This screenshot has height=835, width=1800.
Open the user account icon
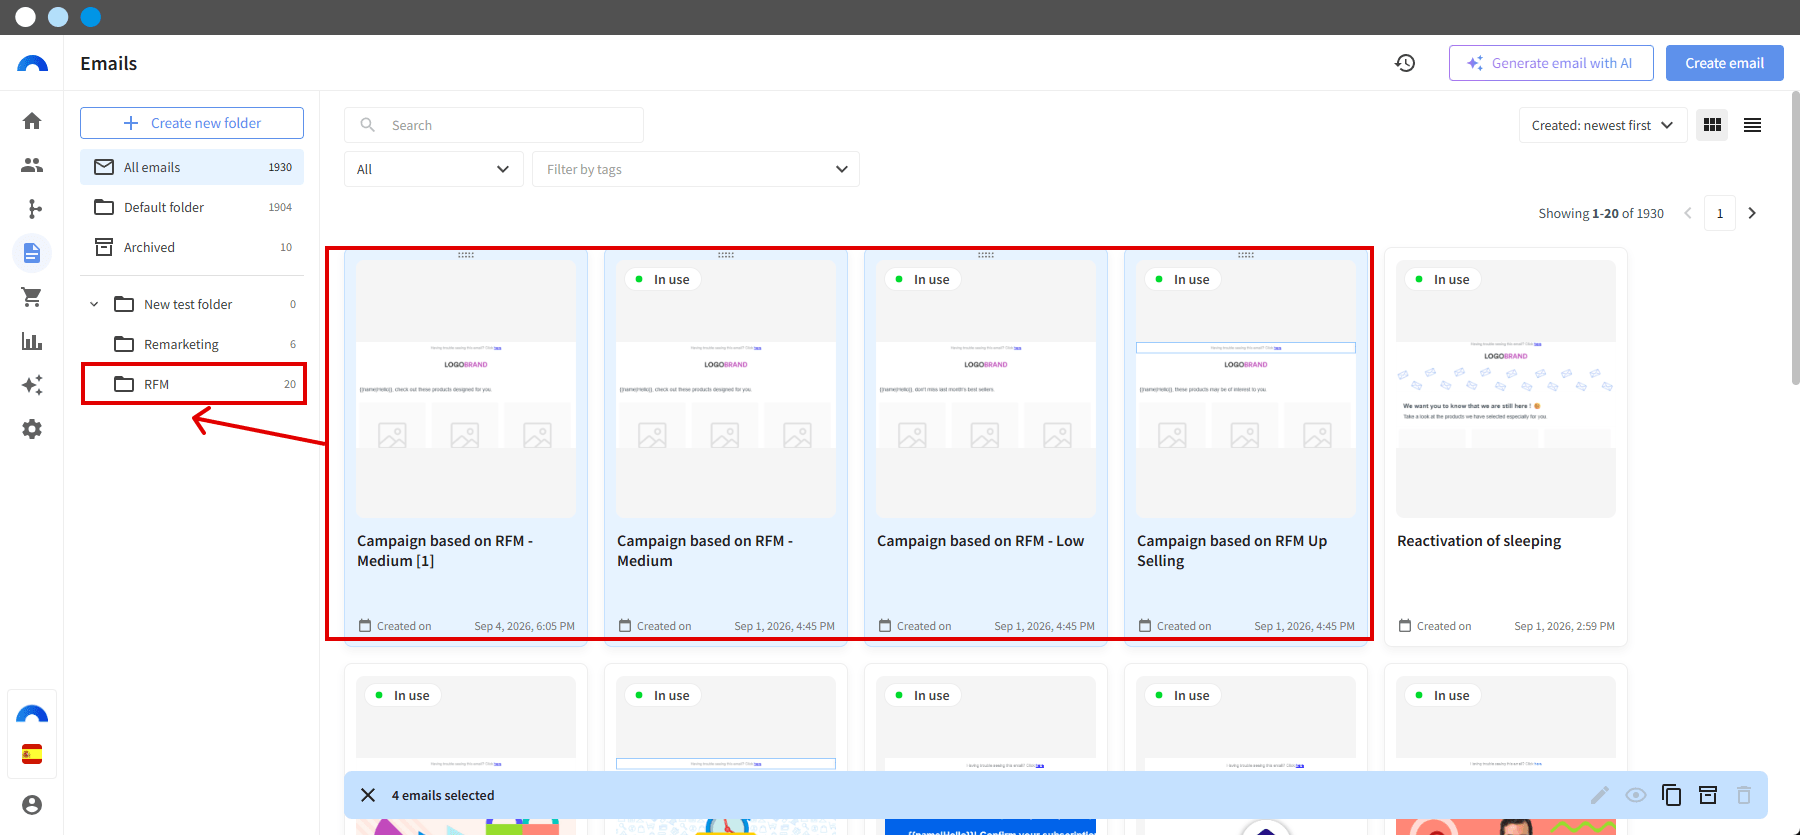(32, 805)
